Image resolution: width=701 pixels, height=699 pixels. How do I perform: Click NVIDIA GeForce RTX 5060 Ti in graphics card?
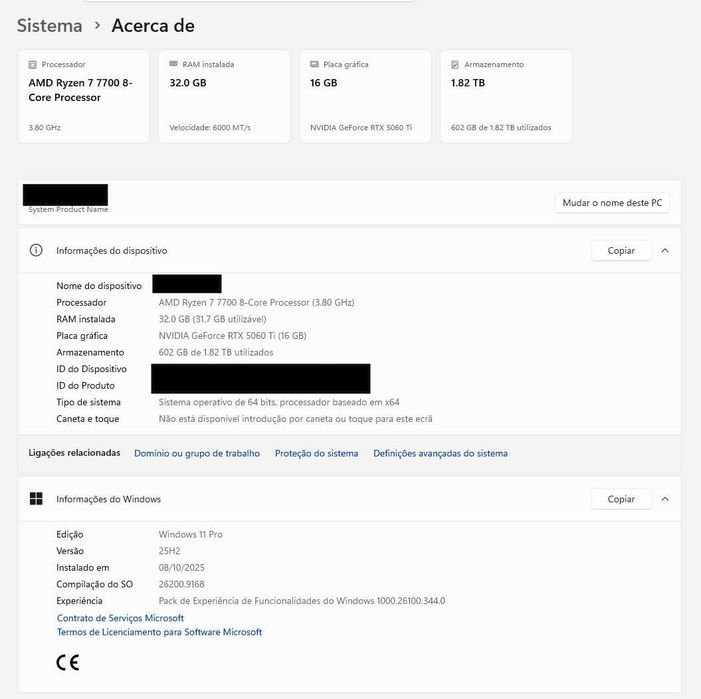coord(361,127)
